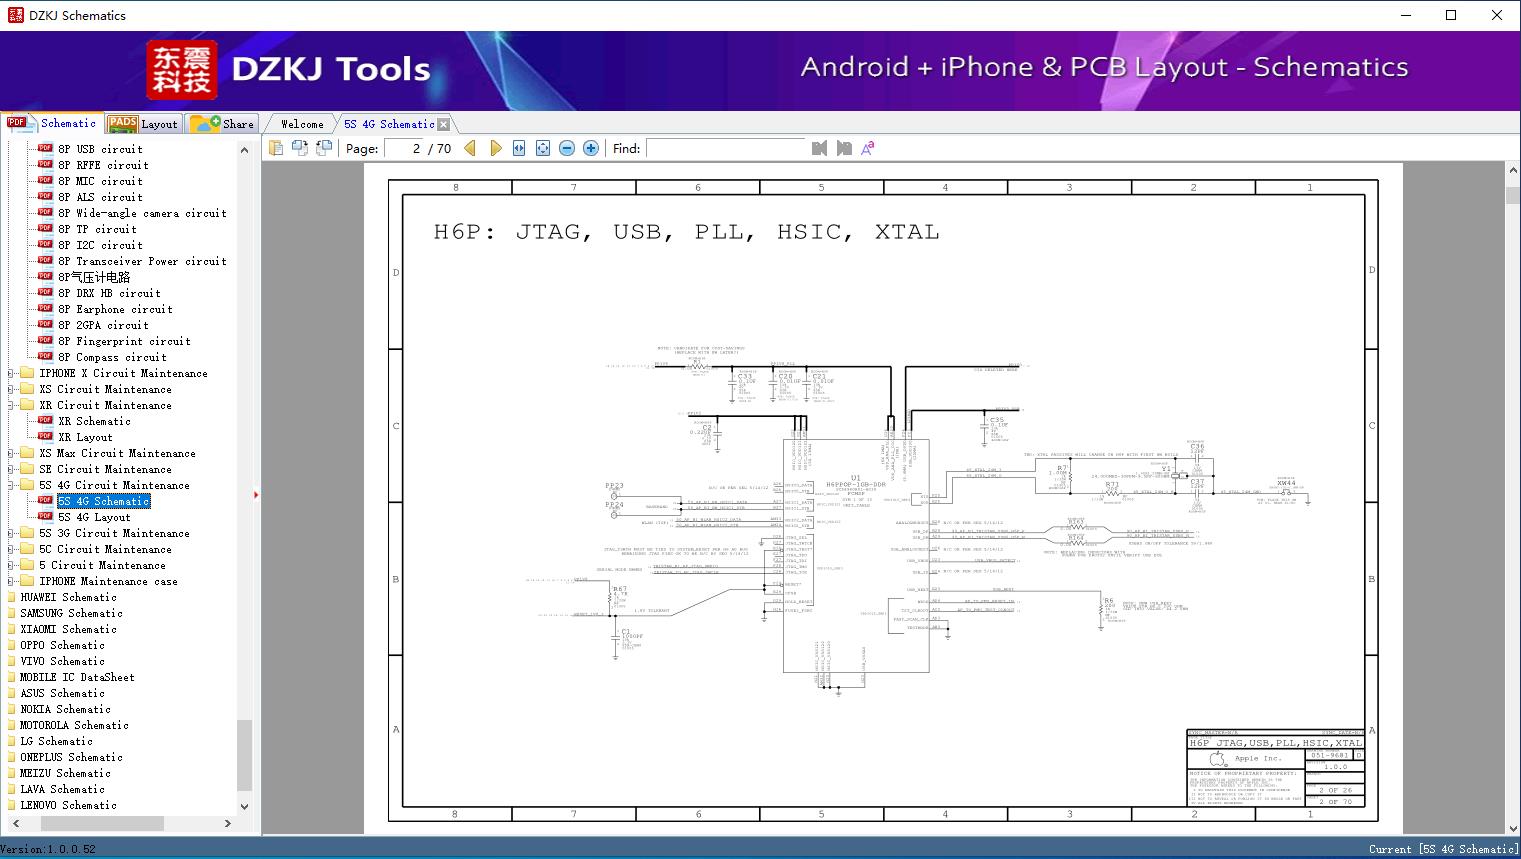Click the fit-to-page icon

[x=542, y=147]
